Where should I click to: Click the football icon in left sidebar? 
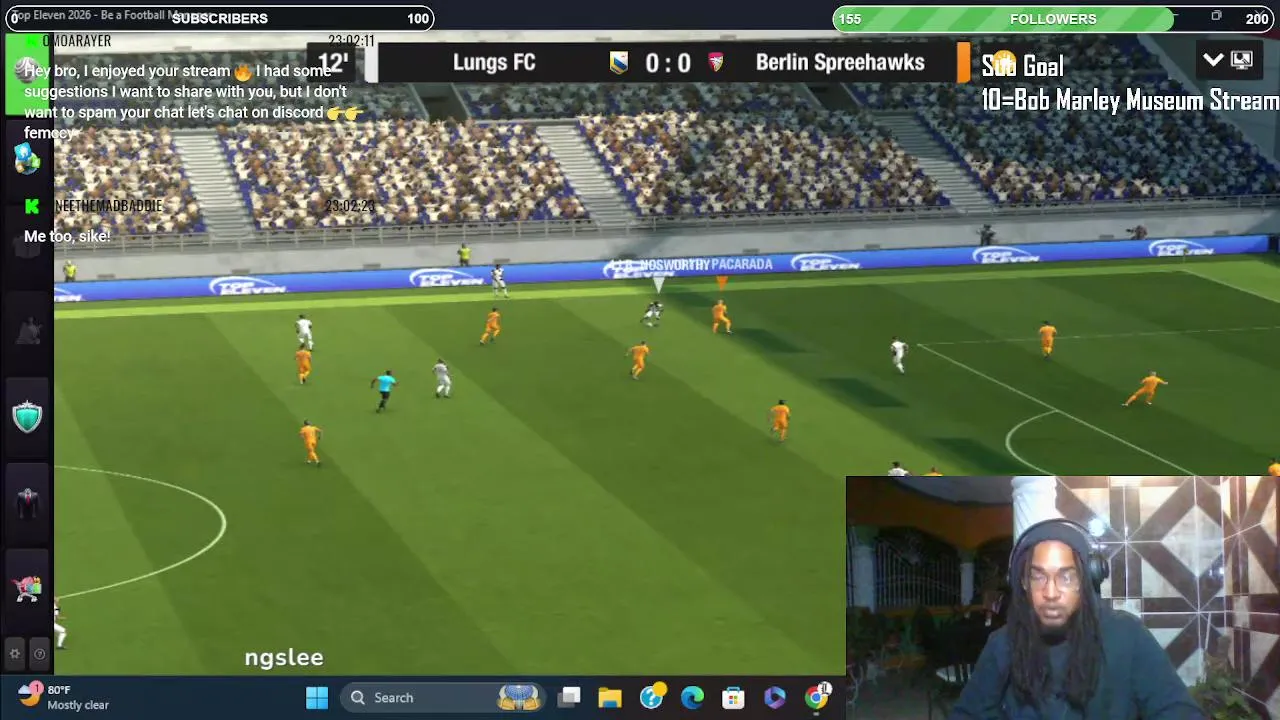24,69
